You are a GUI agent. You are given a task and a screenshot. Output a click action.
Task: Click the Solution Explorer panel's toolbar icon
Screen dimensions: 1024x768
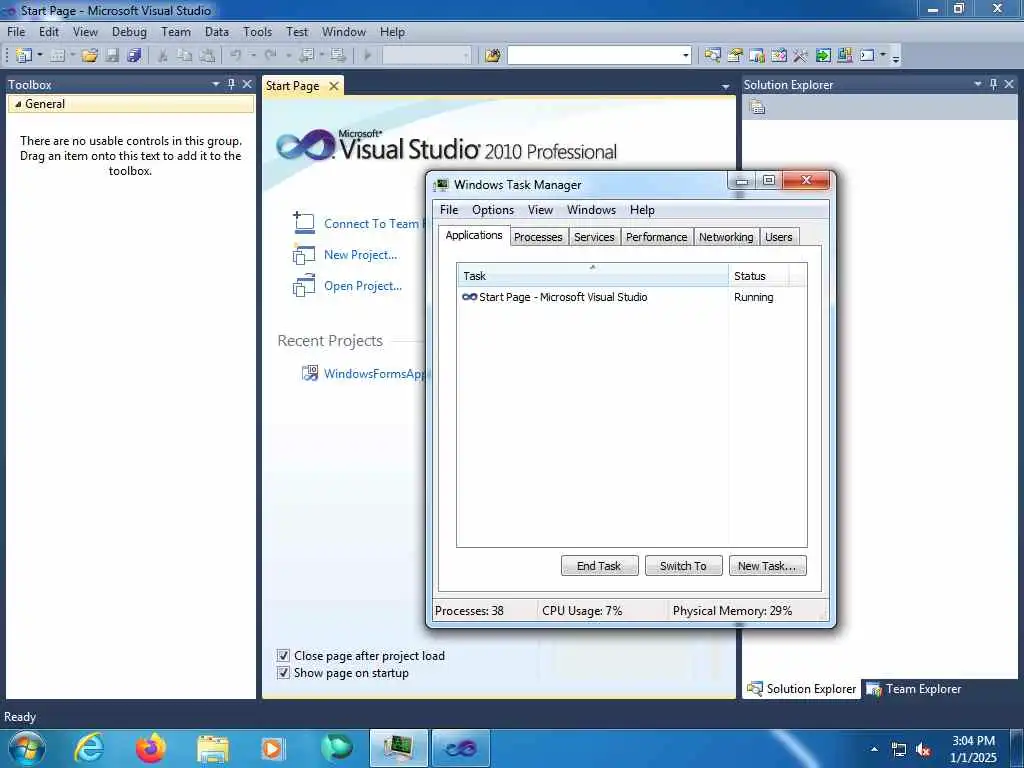pyautogui.click(x=758, y=107)
